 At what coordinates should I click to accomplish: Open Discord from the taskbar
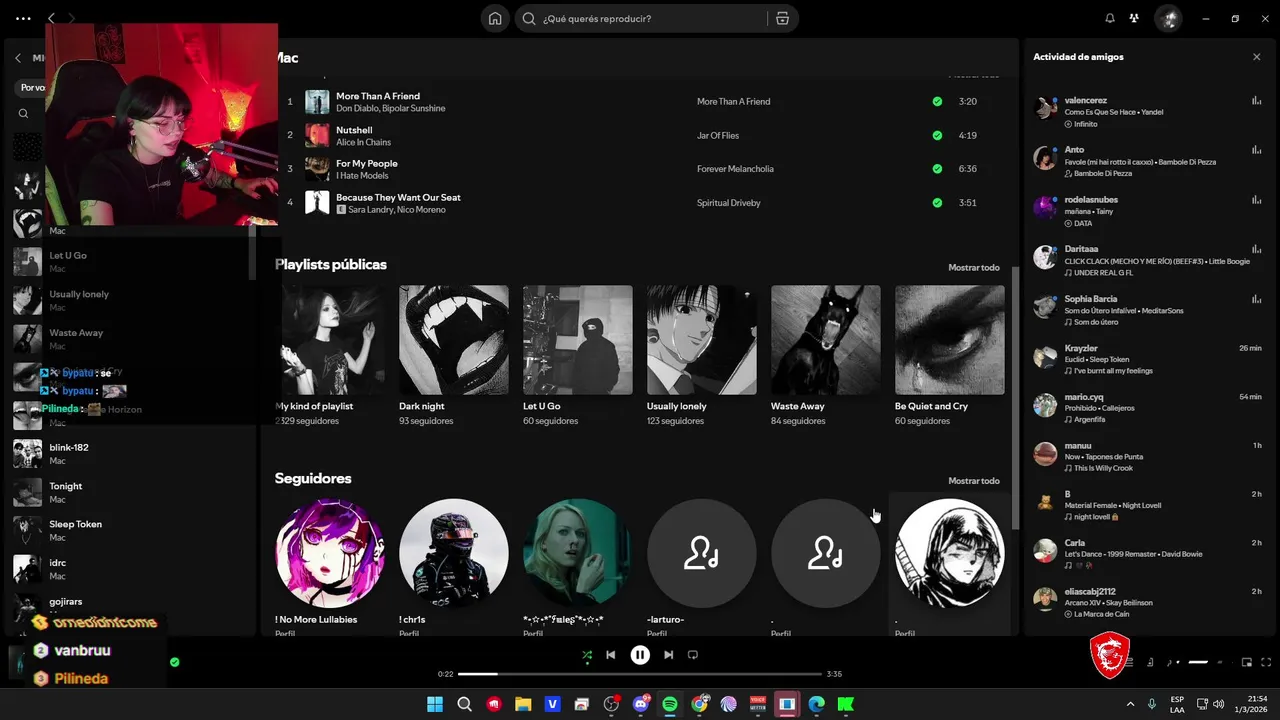(641, 704)
